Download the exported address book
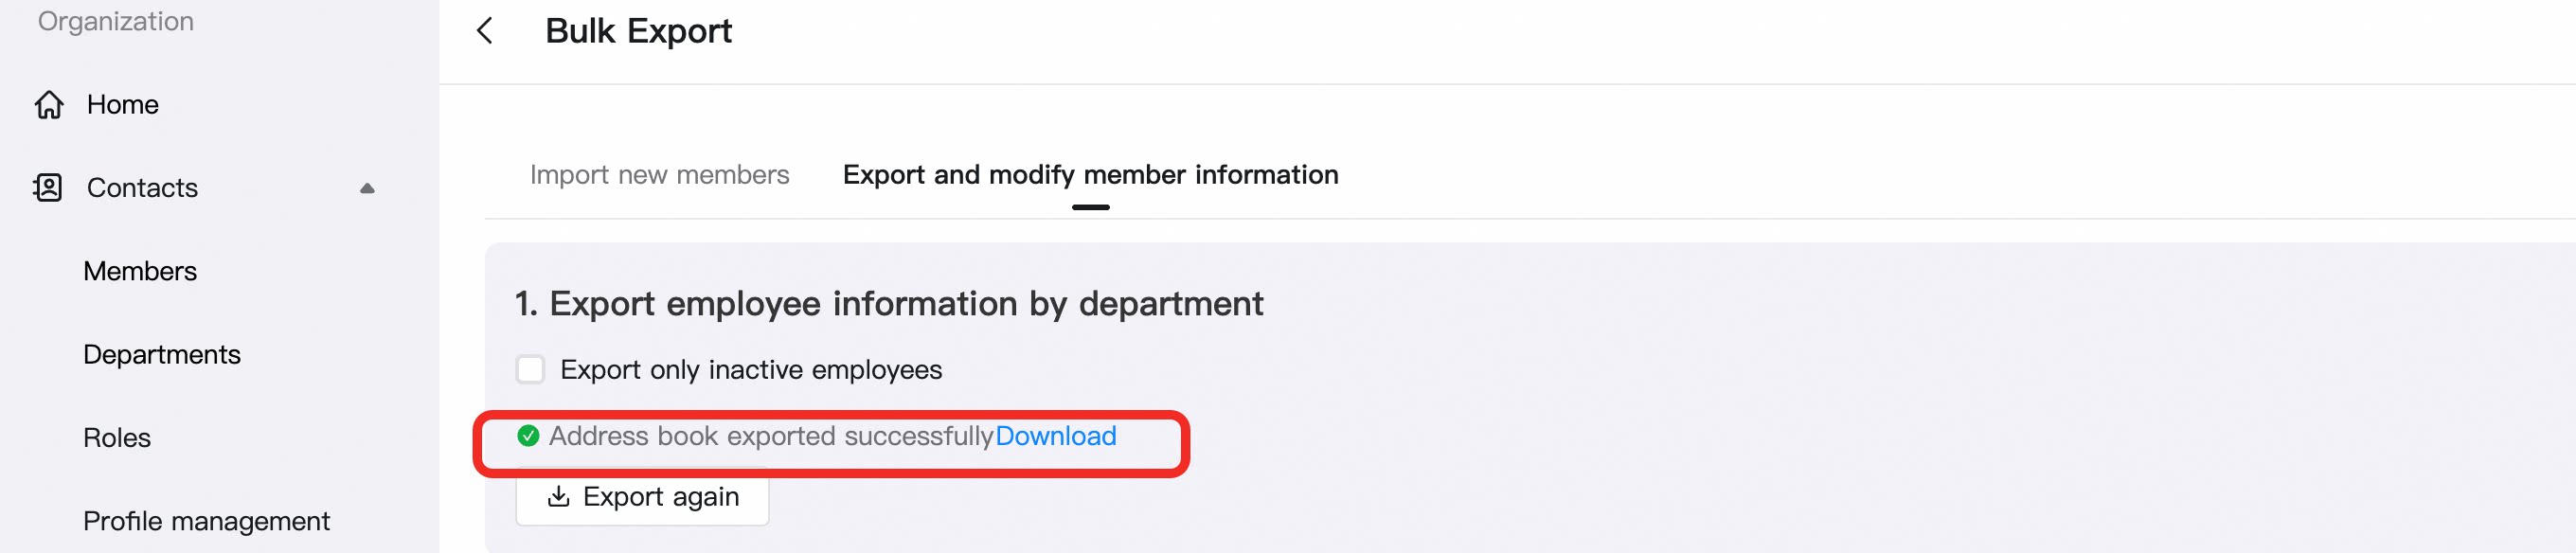Viewport: 2576px width, 553px height. point(1055,436)
